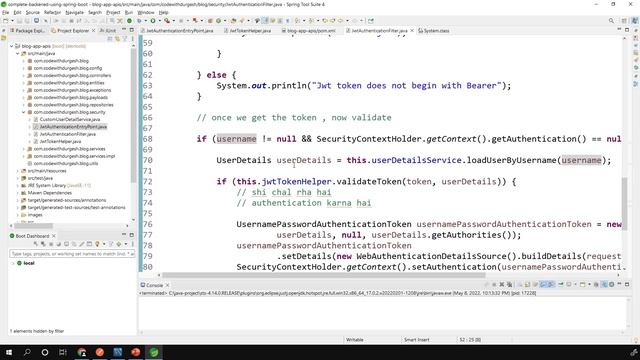Click the Open Perspective icon at top right
The height and width of the screenshot is (360, 640).
coord(624,20)
